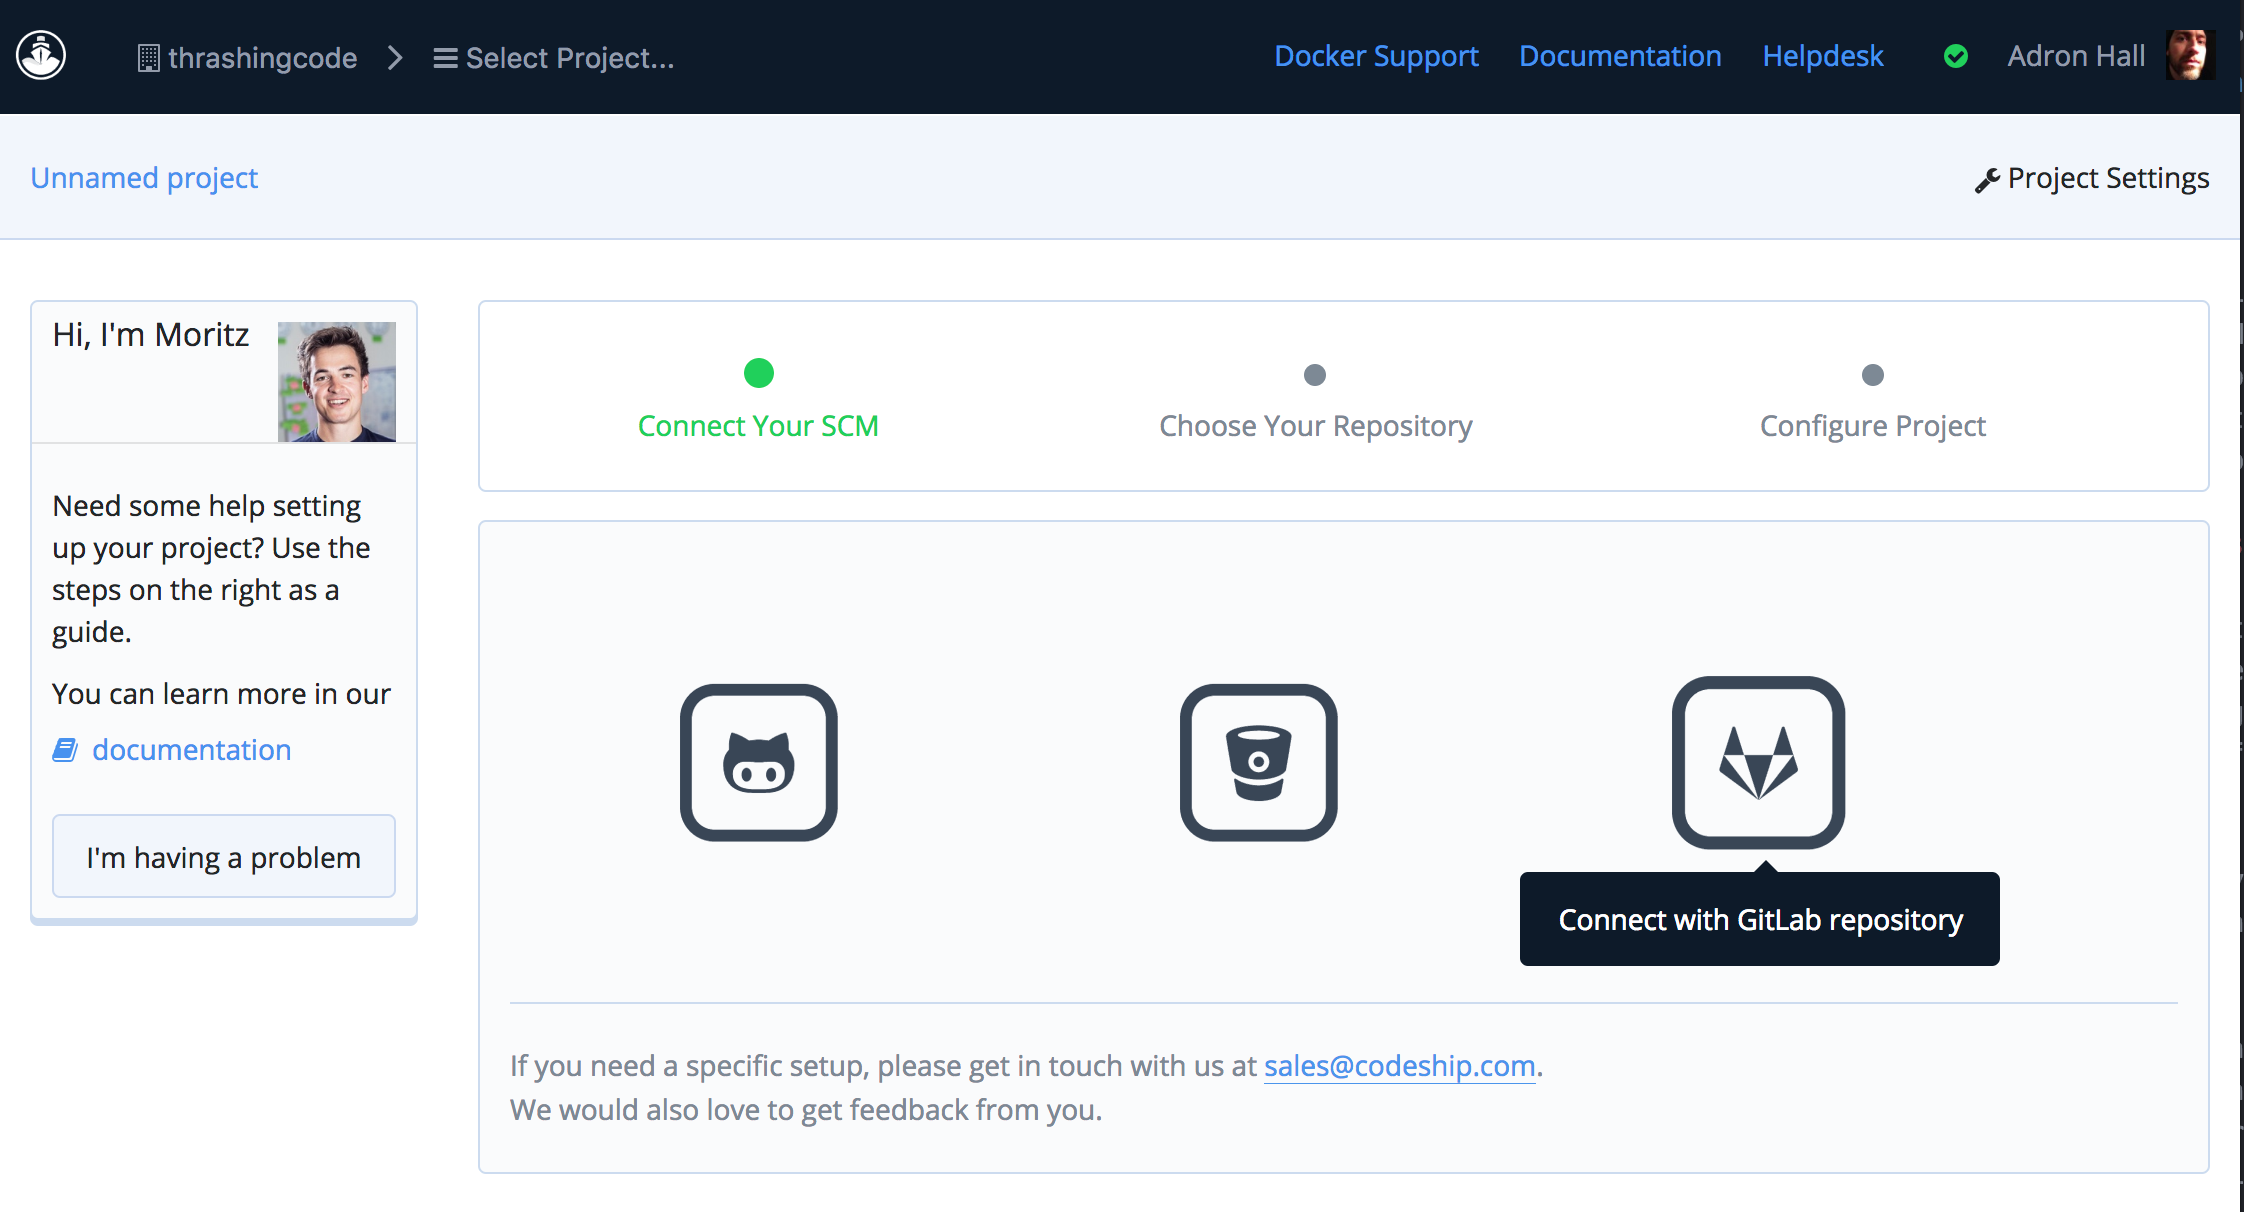2244x1212 pixels.
Task: Click the book icon beside documentation
Action: [x=65, y=750]
